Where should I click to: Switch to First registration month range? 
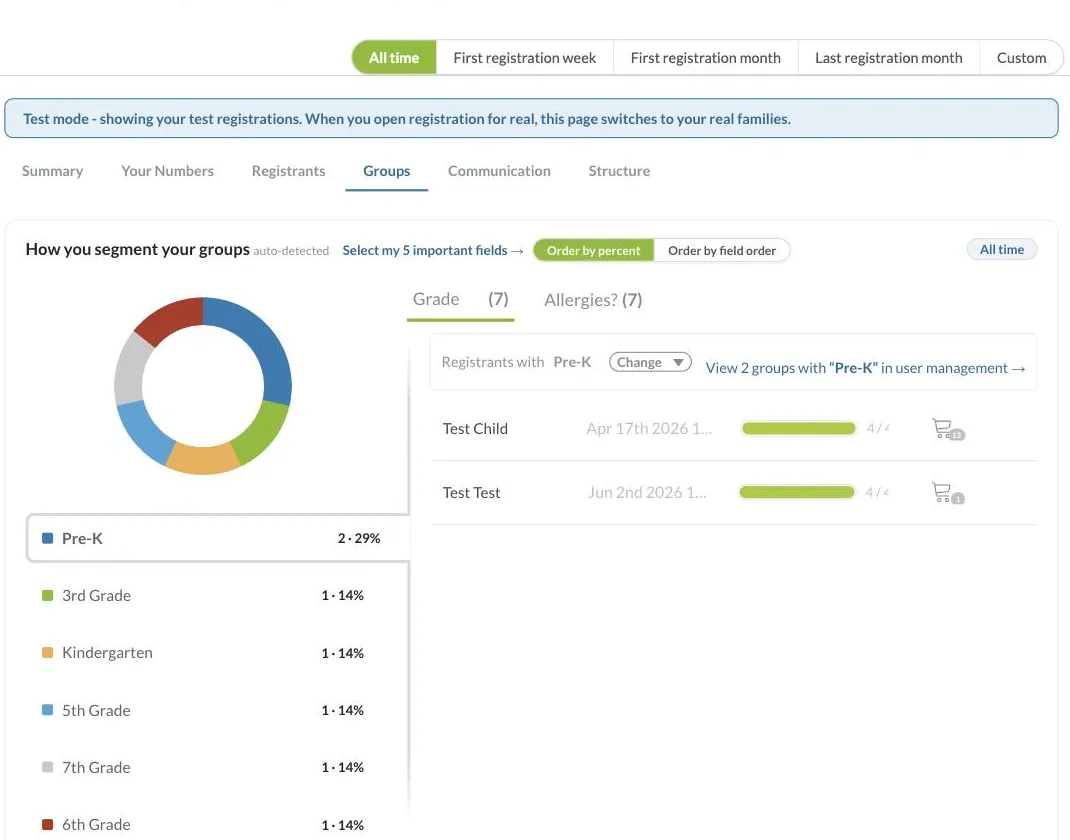(x=706, y=58)
